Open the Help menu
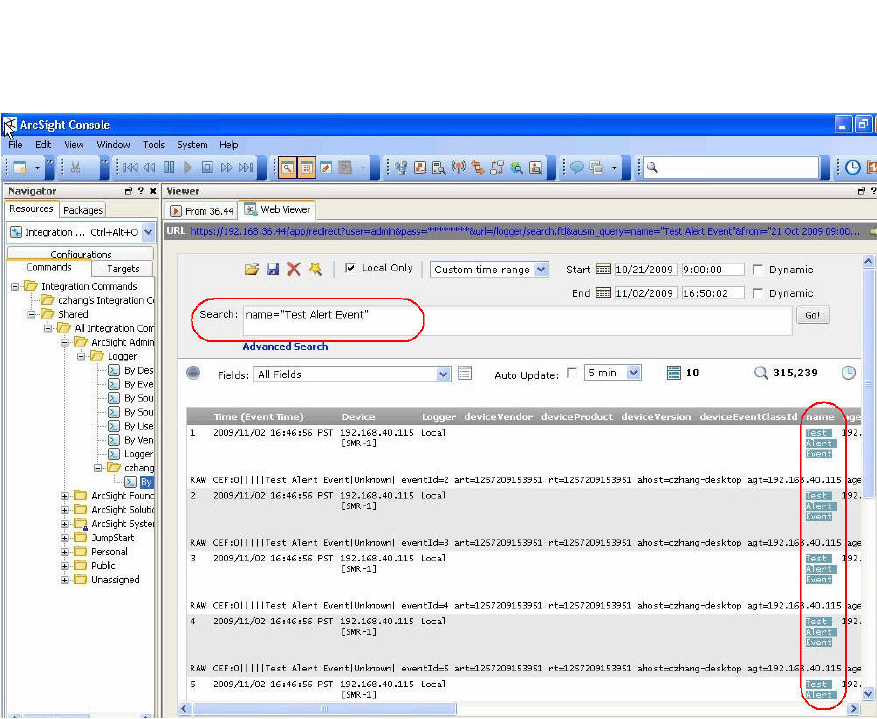Viewport: 877px width, 719px height. click(x=228, y=145)
